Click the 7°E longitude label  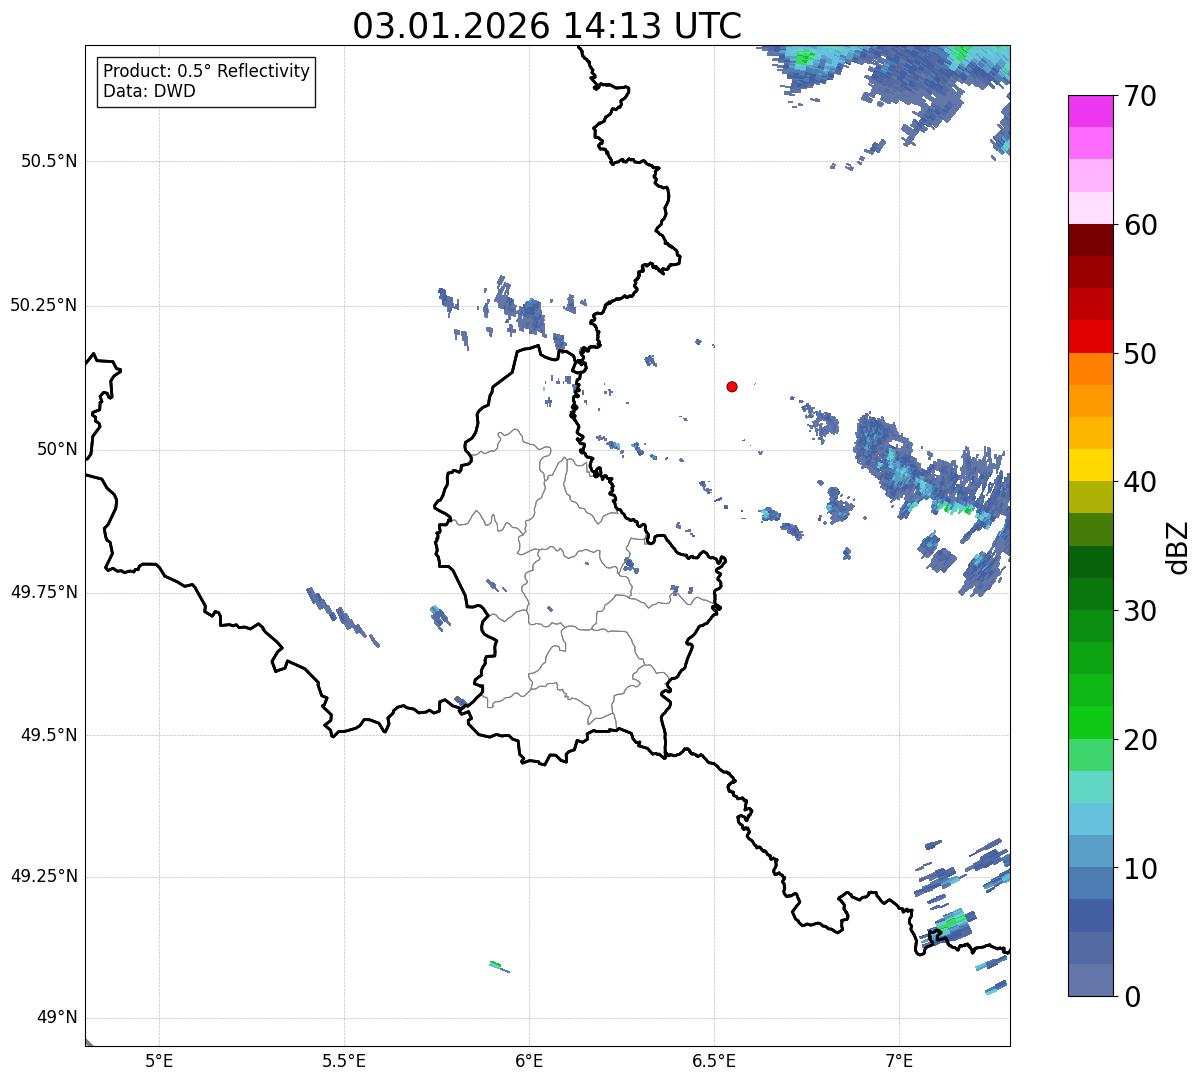click(x=899, y=1061)
